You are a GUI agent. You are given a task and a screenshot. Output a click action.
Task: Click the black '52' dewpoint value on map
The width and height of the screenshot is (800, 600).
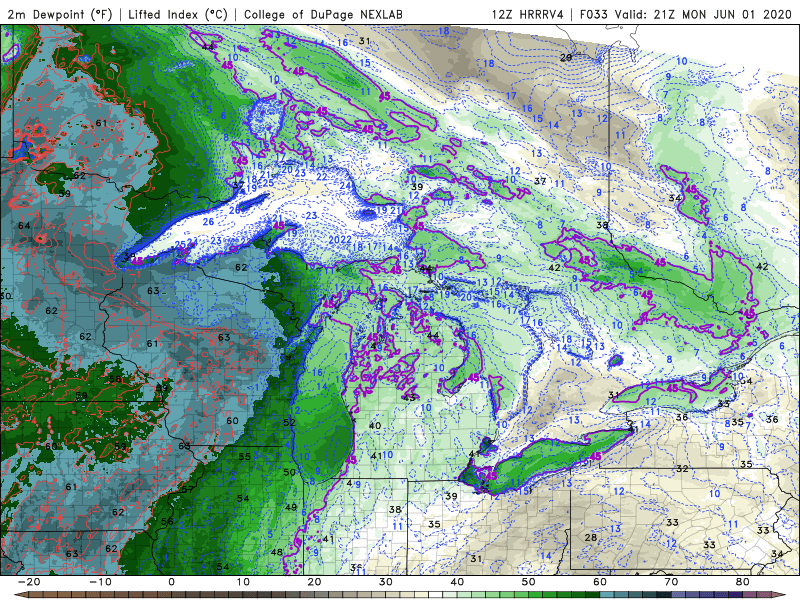289,422
